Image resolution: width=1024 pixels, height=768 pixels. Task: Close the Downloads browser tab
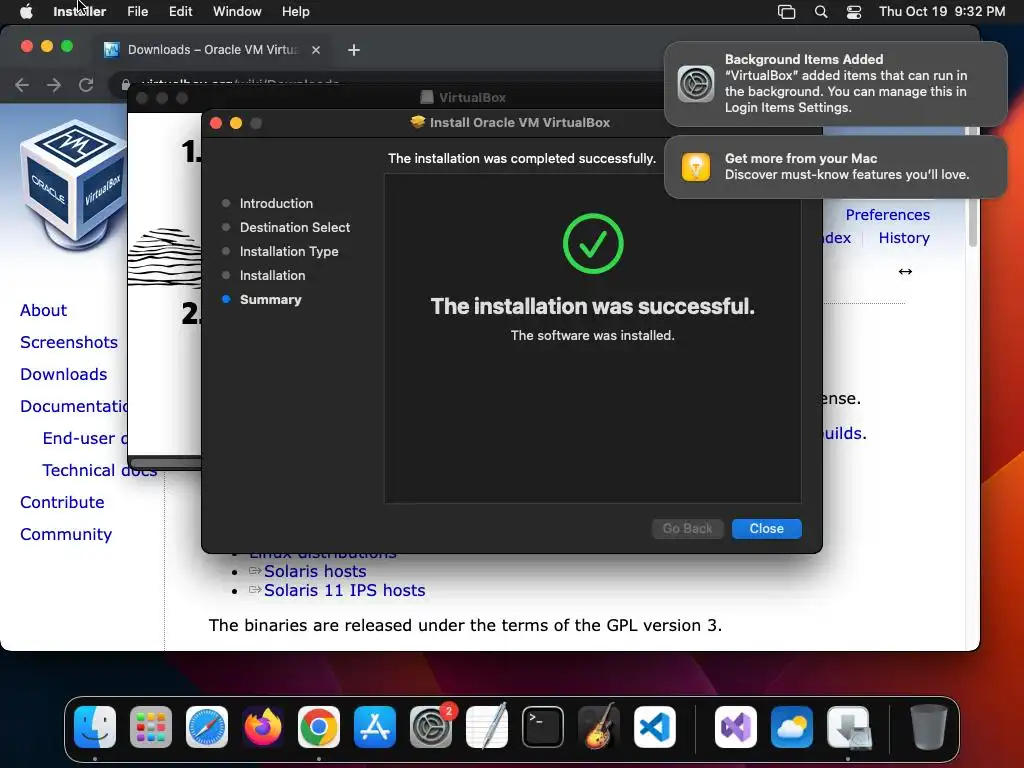(316, 50)
